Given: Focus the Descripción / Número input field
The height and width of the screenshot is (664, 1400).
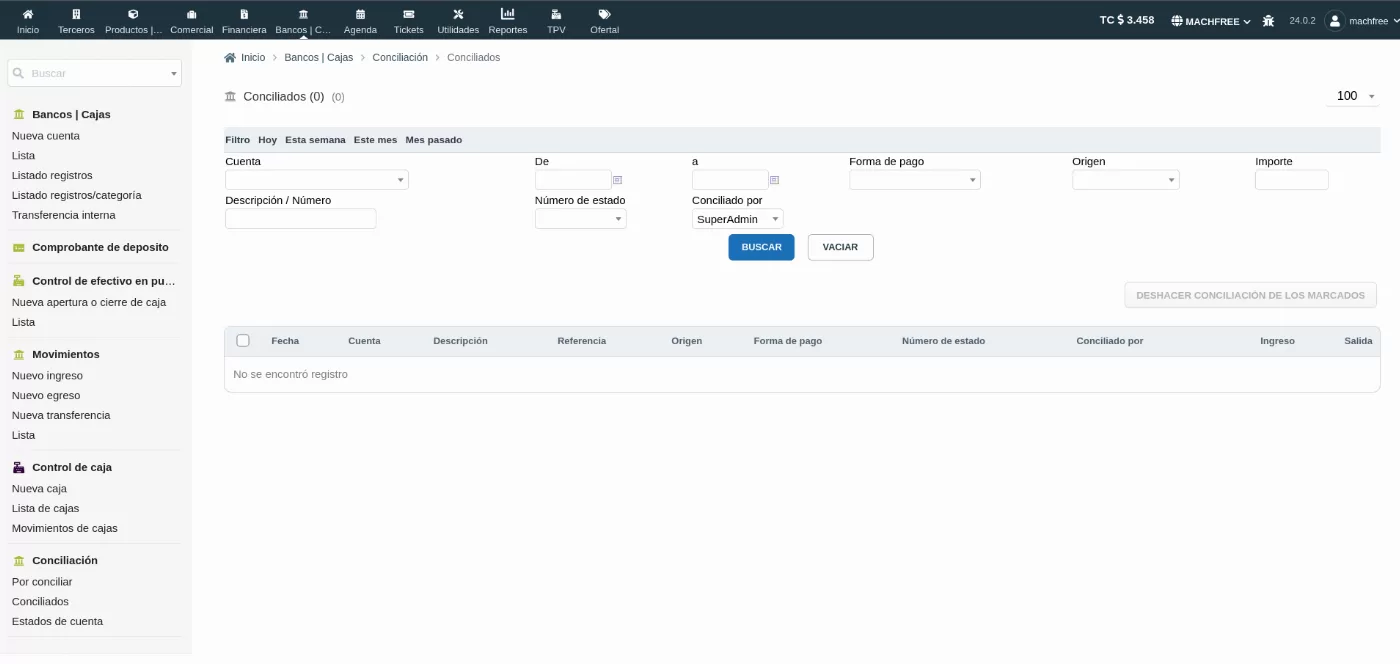Looking at the screenshot, I should point(301,219).
